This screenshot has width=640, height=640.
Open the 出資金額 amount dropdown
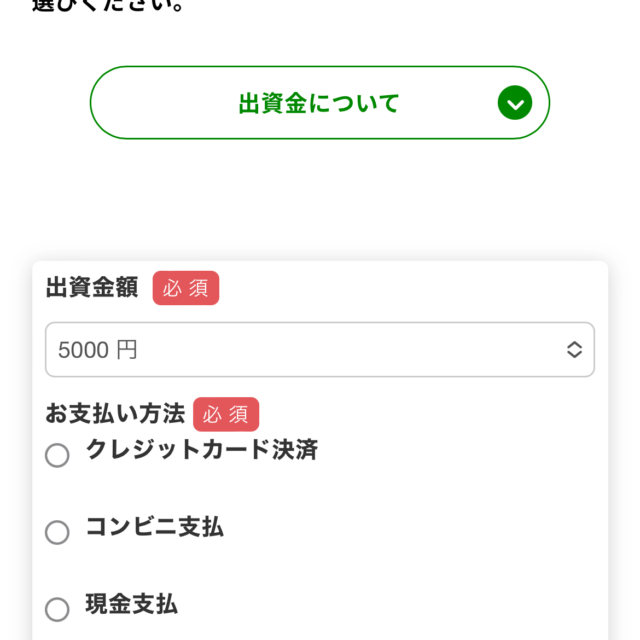(x=320, y=350)
